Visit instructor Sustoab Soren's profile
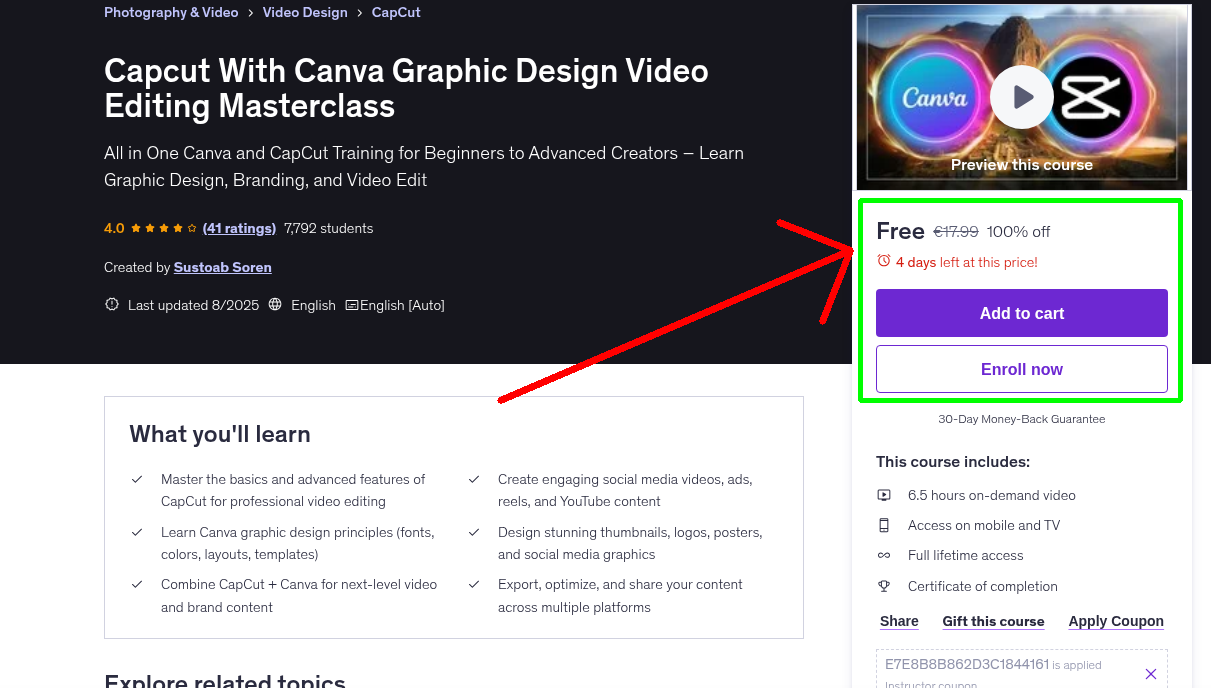 222,267
